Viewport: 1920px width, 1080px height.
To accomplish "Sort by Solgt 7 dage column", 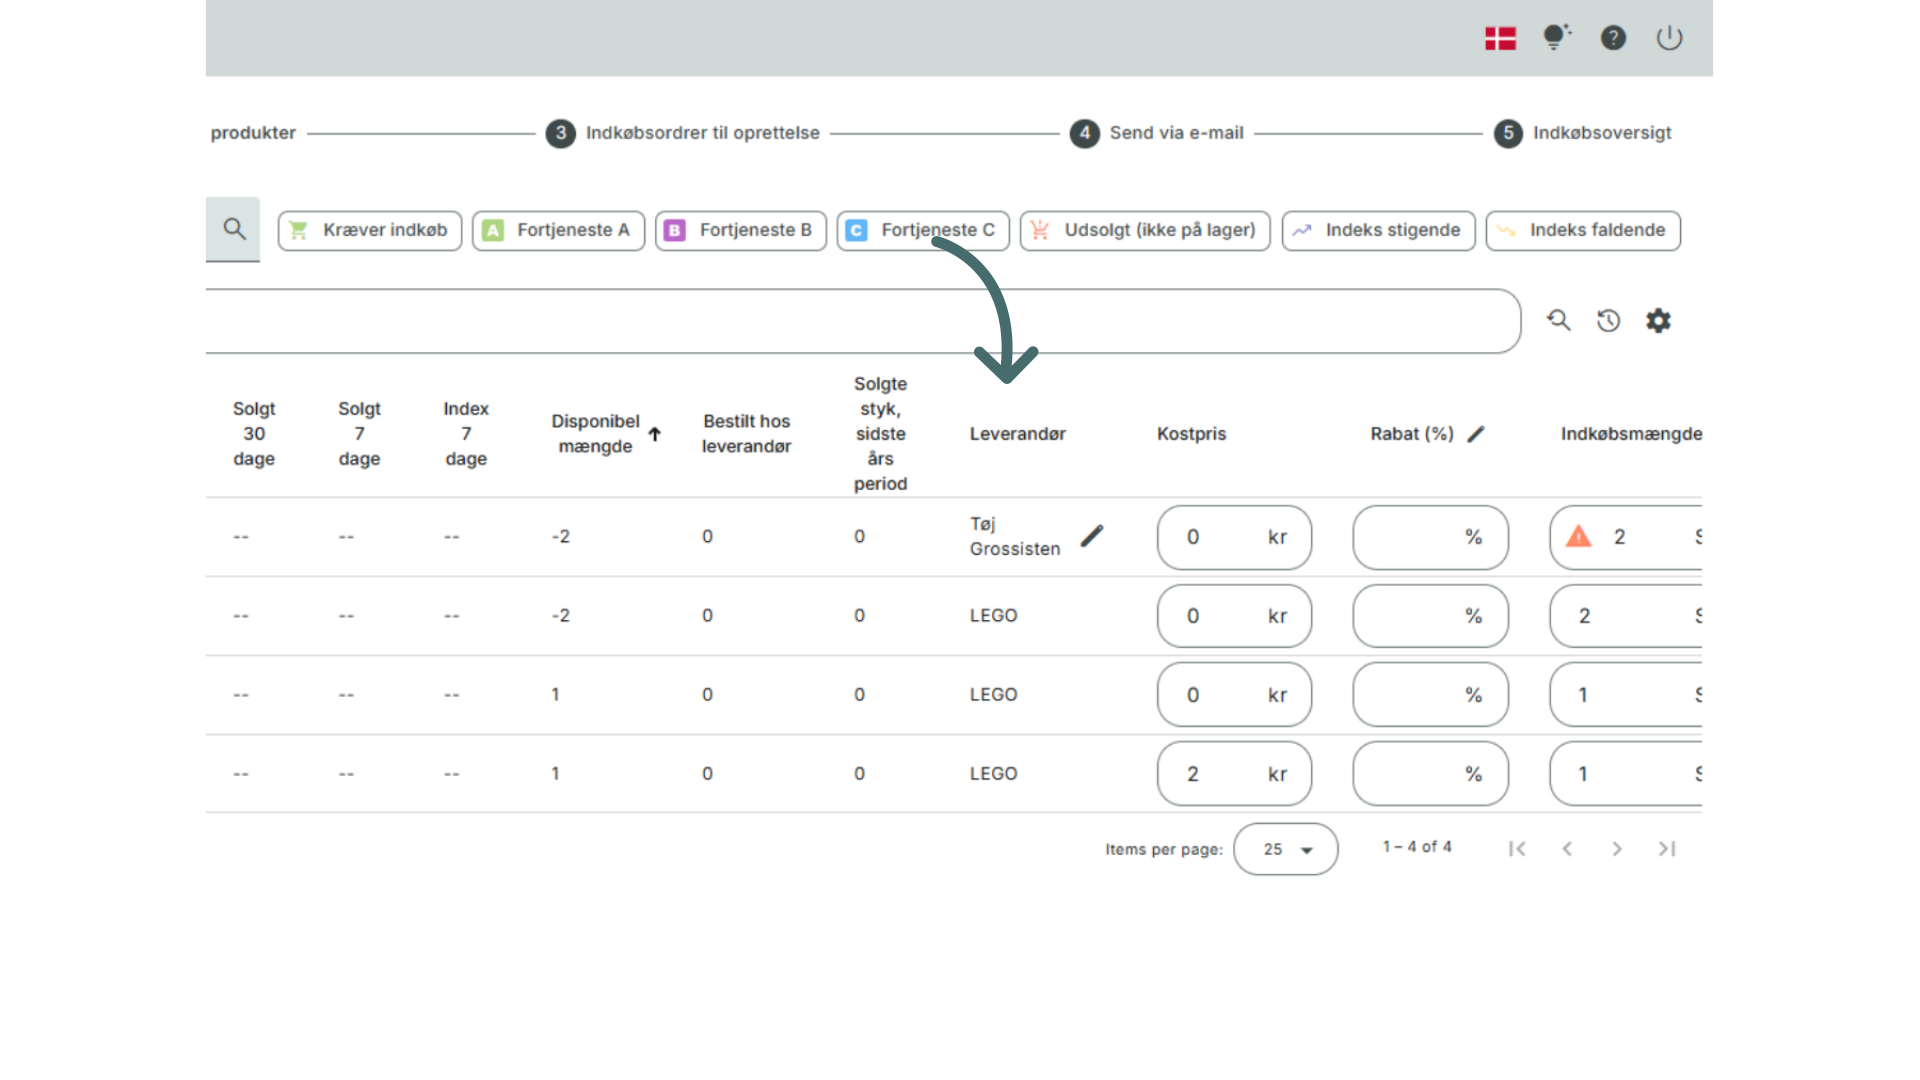I will click(x=359, y=434).
